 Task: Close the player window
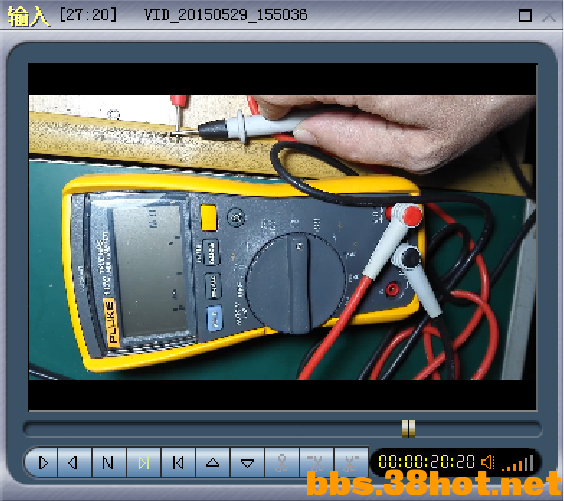[x=549, y=16]
